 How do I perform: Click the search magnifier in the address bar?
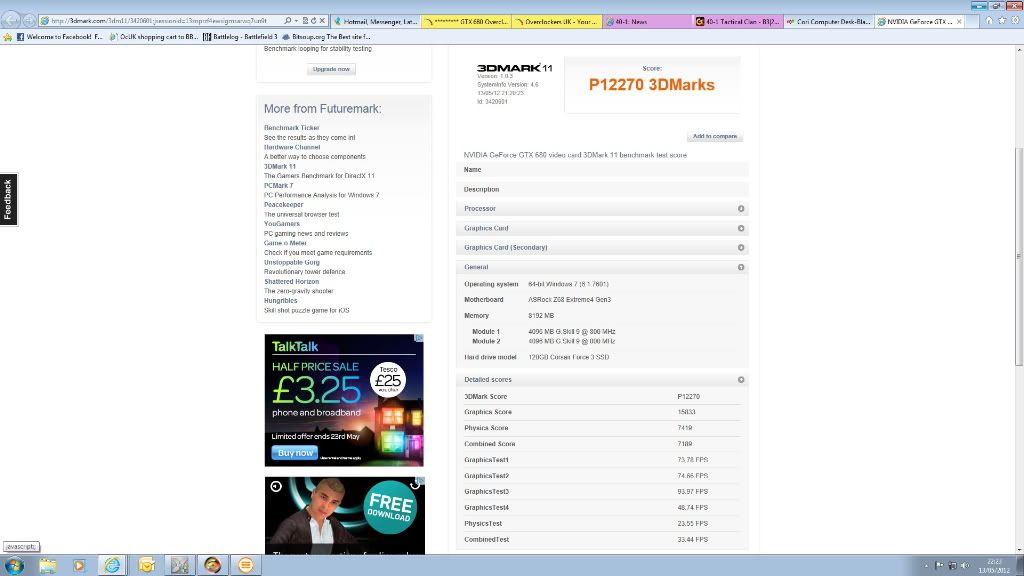click(x=287, y=21)
